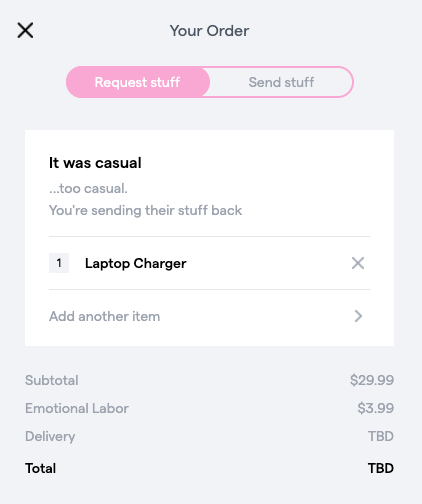
Task: Click the Total TBD value
Action: coord(381,468)
